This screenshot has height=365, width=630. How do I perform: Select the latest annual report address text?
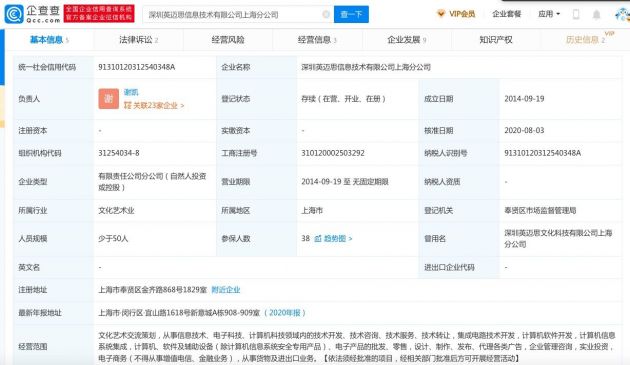point(179,312)
